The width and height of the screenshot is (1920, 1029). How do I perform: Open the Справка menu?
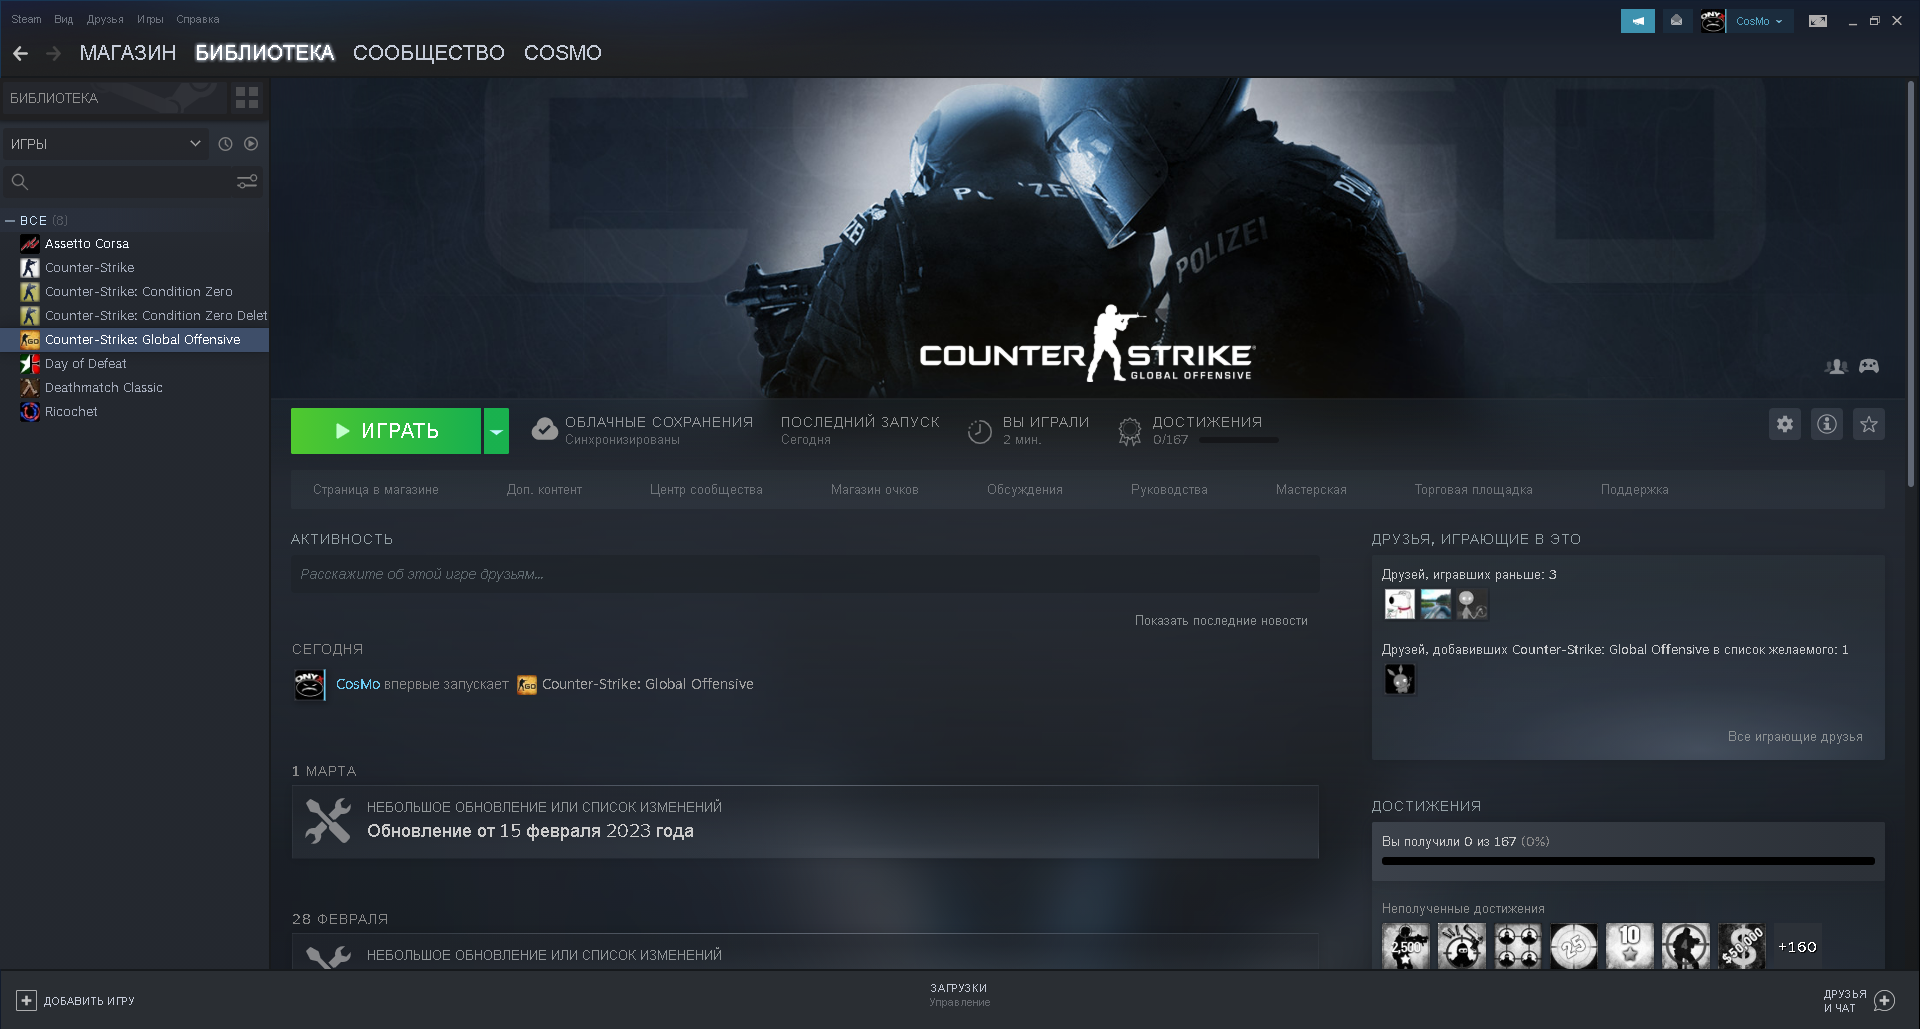coord(198,19)
